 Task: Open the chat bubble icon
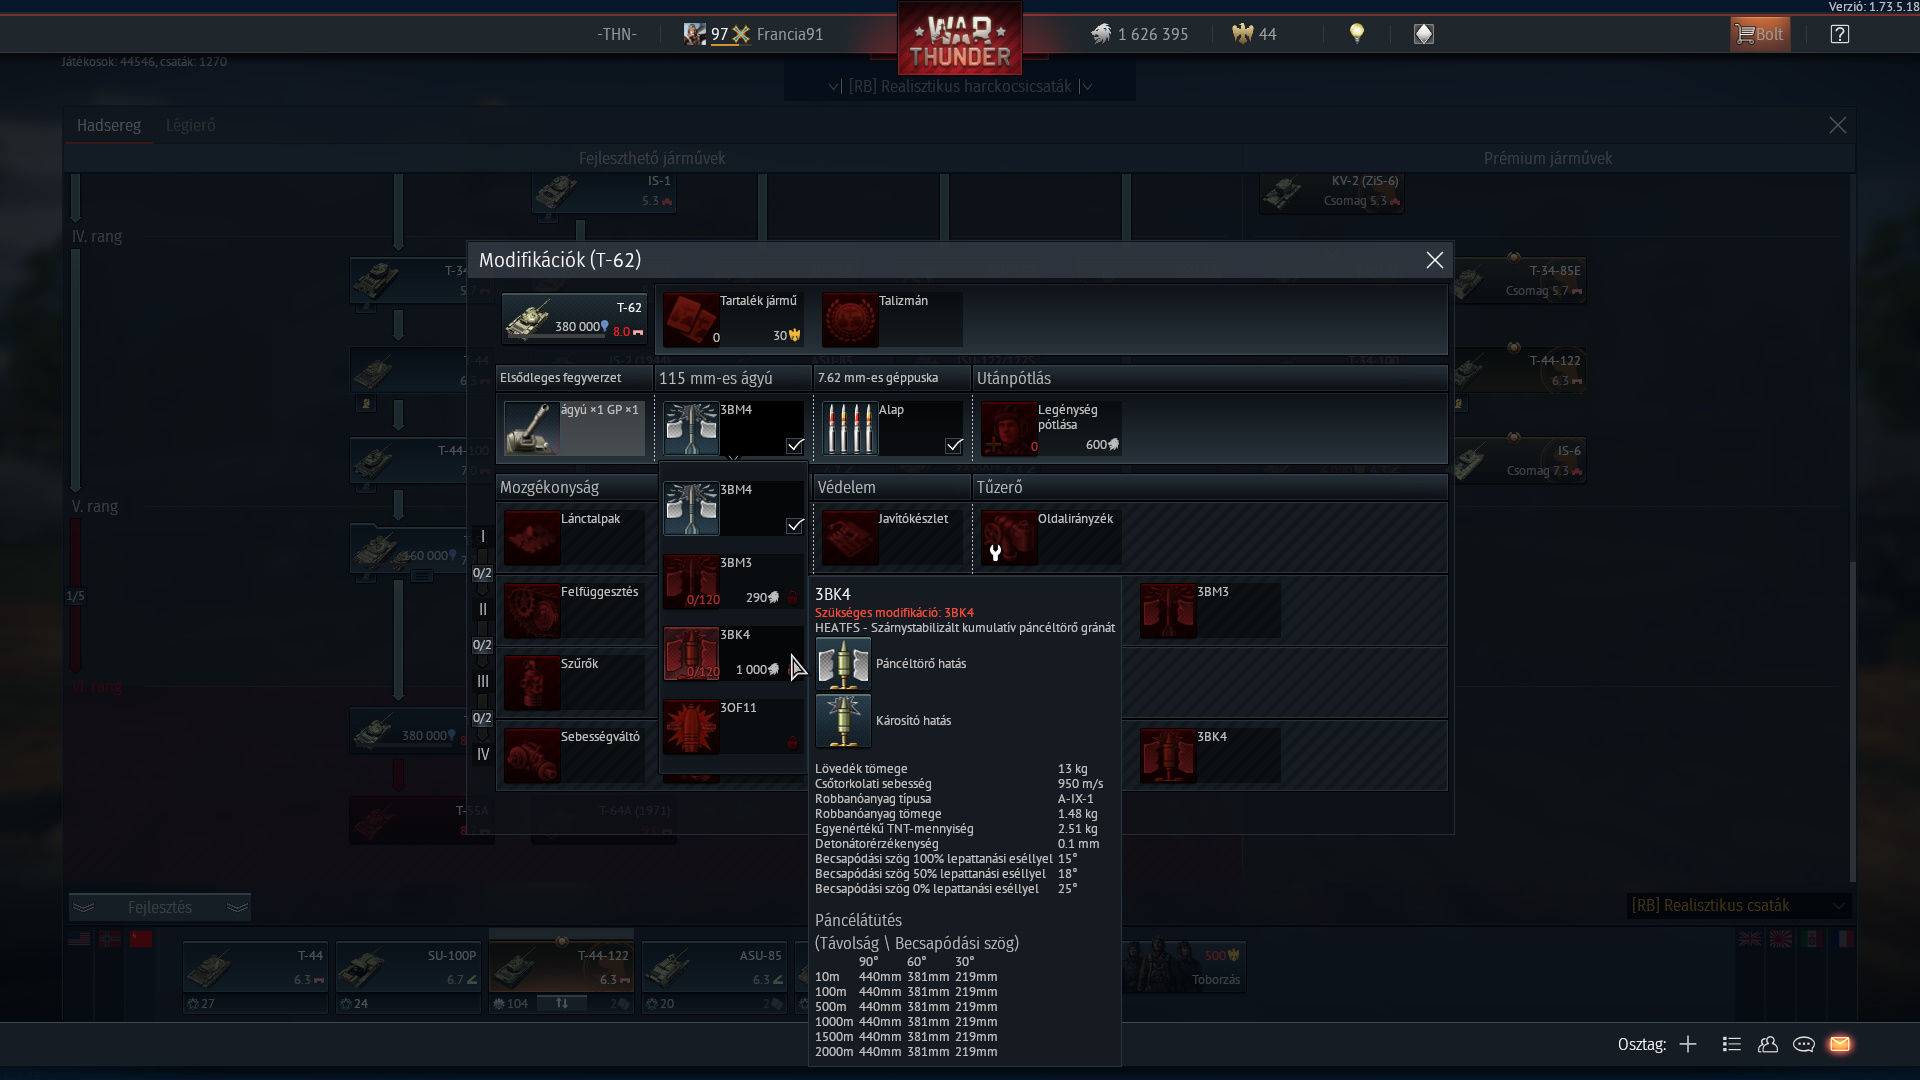click(1804, 1044)
